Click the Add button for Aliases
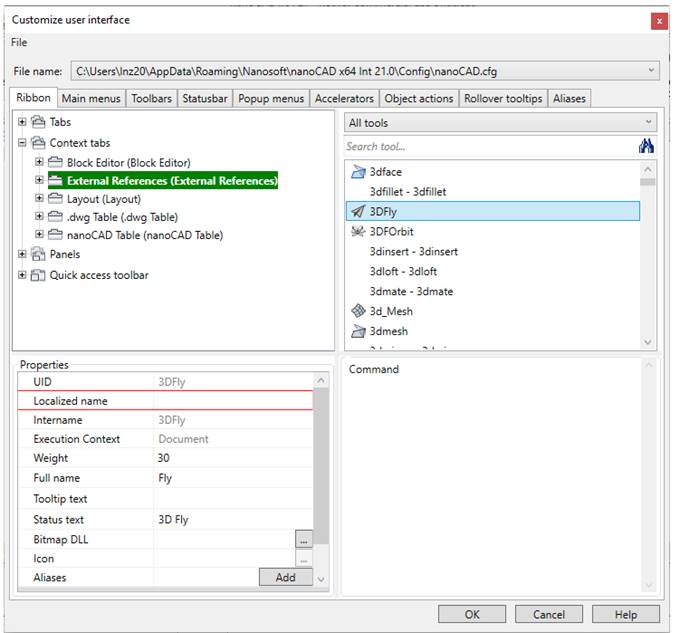Screen dimensions: 680x633 point(285,577)
